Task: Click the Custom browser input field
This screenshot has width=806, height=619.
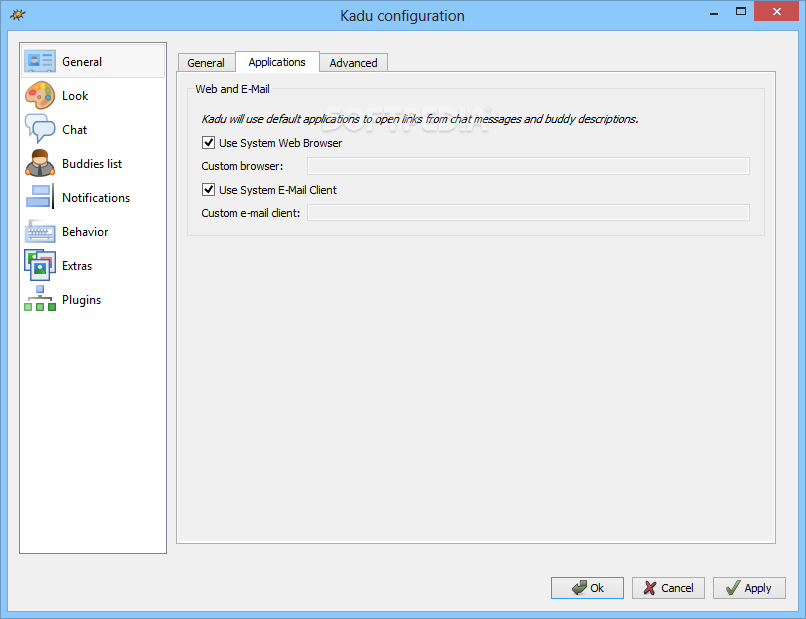Action: [x=528, y=166]
